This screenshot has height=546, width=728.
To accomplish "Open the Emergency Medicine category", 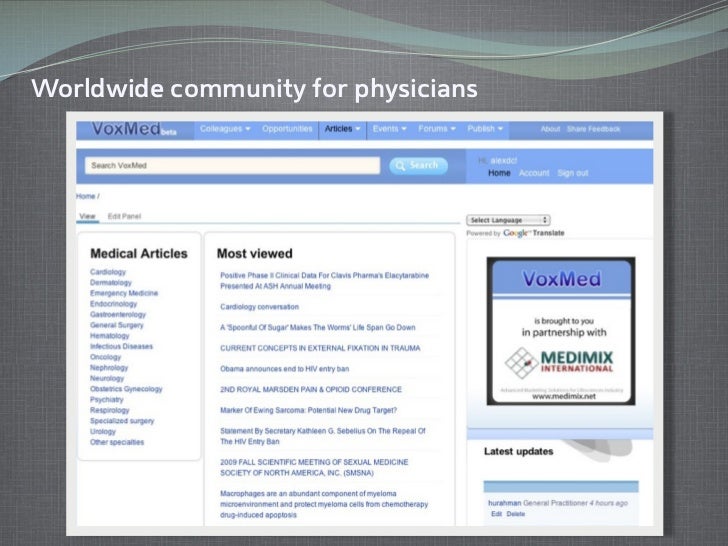I will tap(124, 293).
